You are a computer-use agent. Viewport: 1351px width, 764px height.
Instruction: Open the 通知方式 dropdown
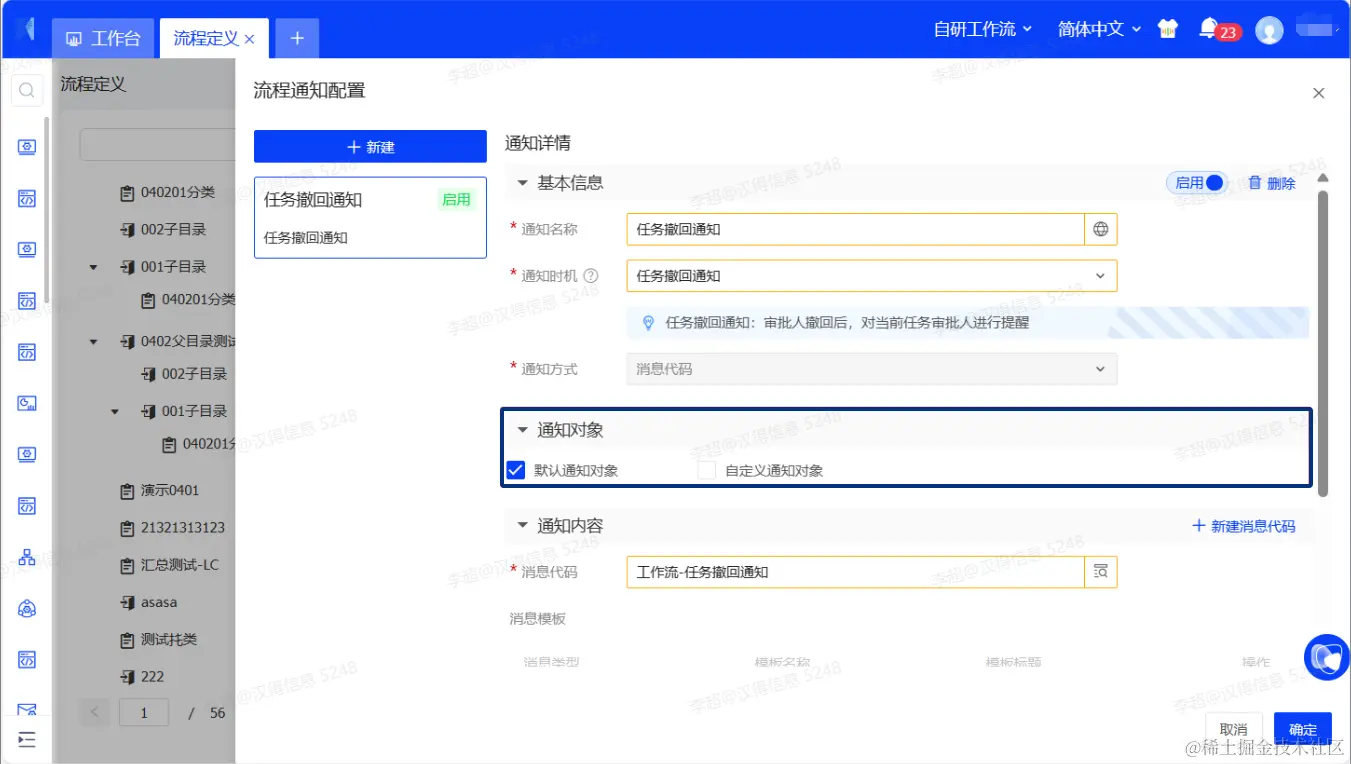pos(872,369)
